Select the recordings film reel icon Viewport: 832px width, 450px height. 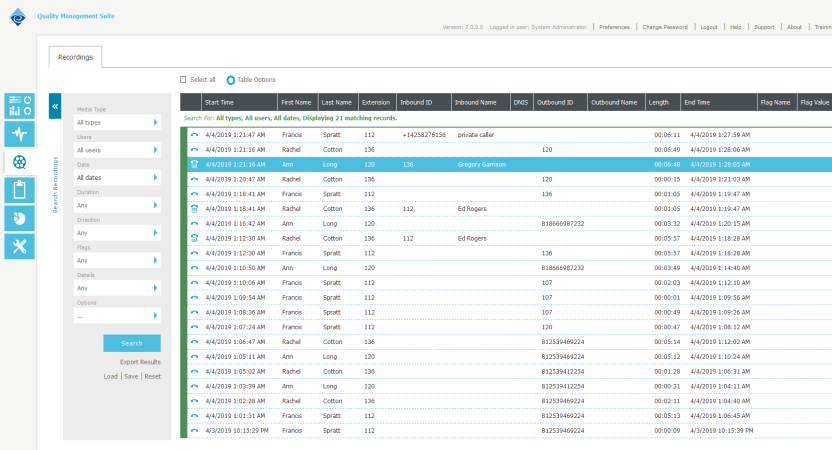tap(20, 162)
